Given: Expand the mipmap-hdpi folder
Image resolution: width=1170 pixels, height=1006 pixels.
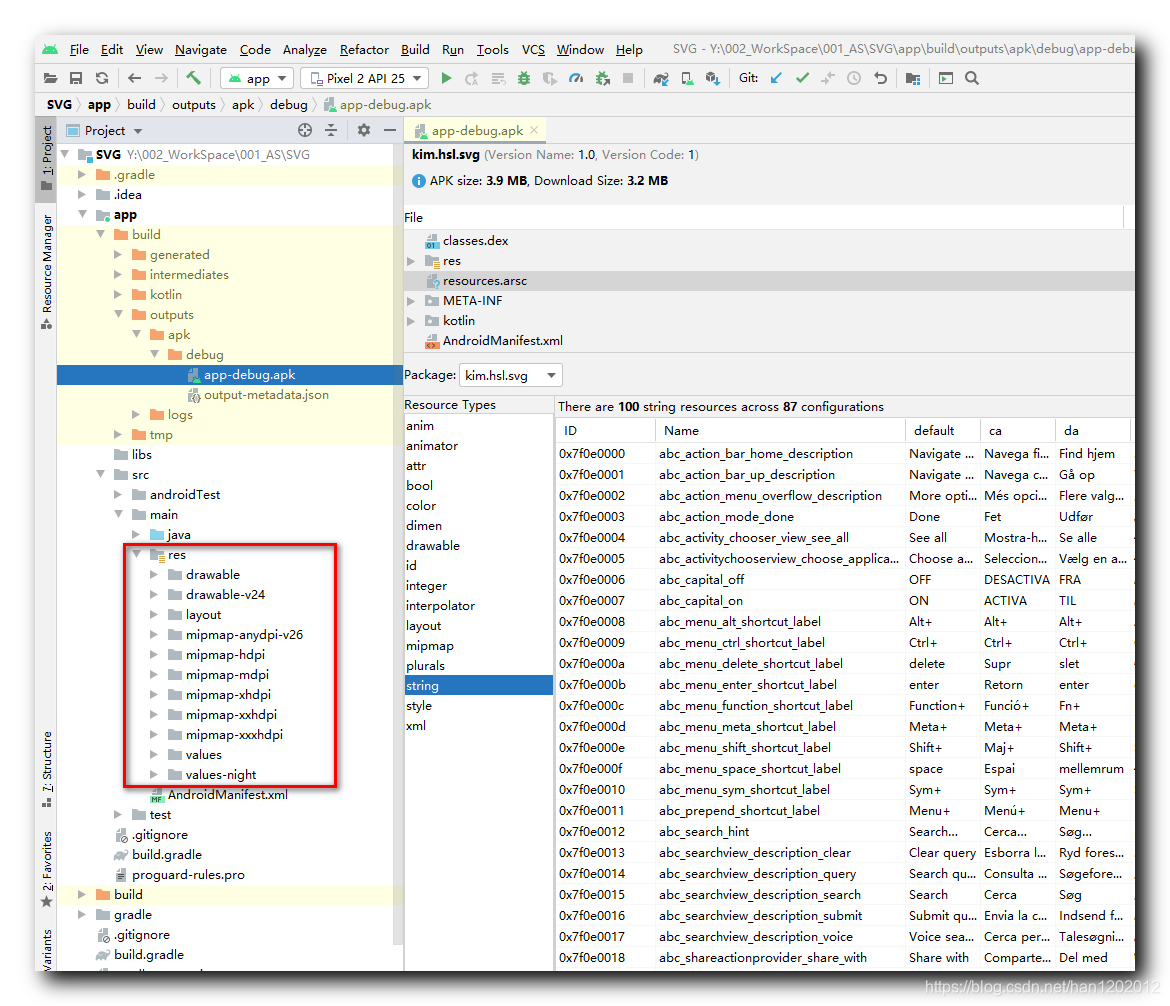Looking at the screenshot, I should 154,654.
